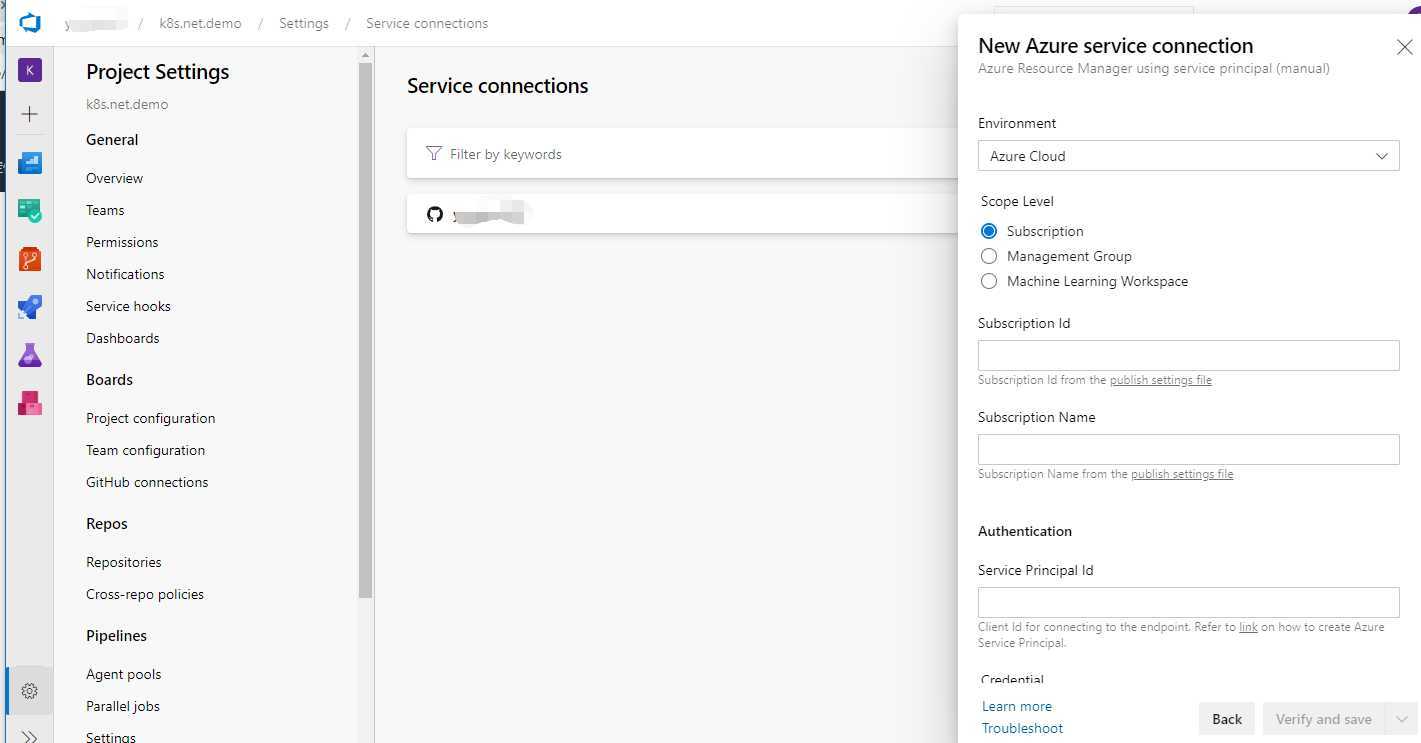This screenshot has width=1421, height=743.
Task: Open the Pipelines hub icon
Action: (30, 307)
